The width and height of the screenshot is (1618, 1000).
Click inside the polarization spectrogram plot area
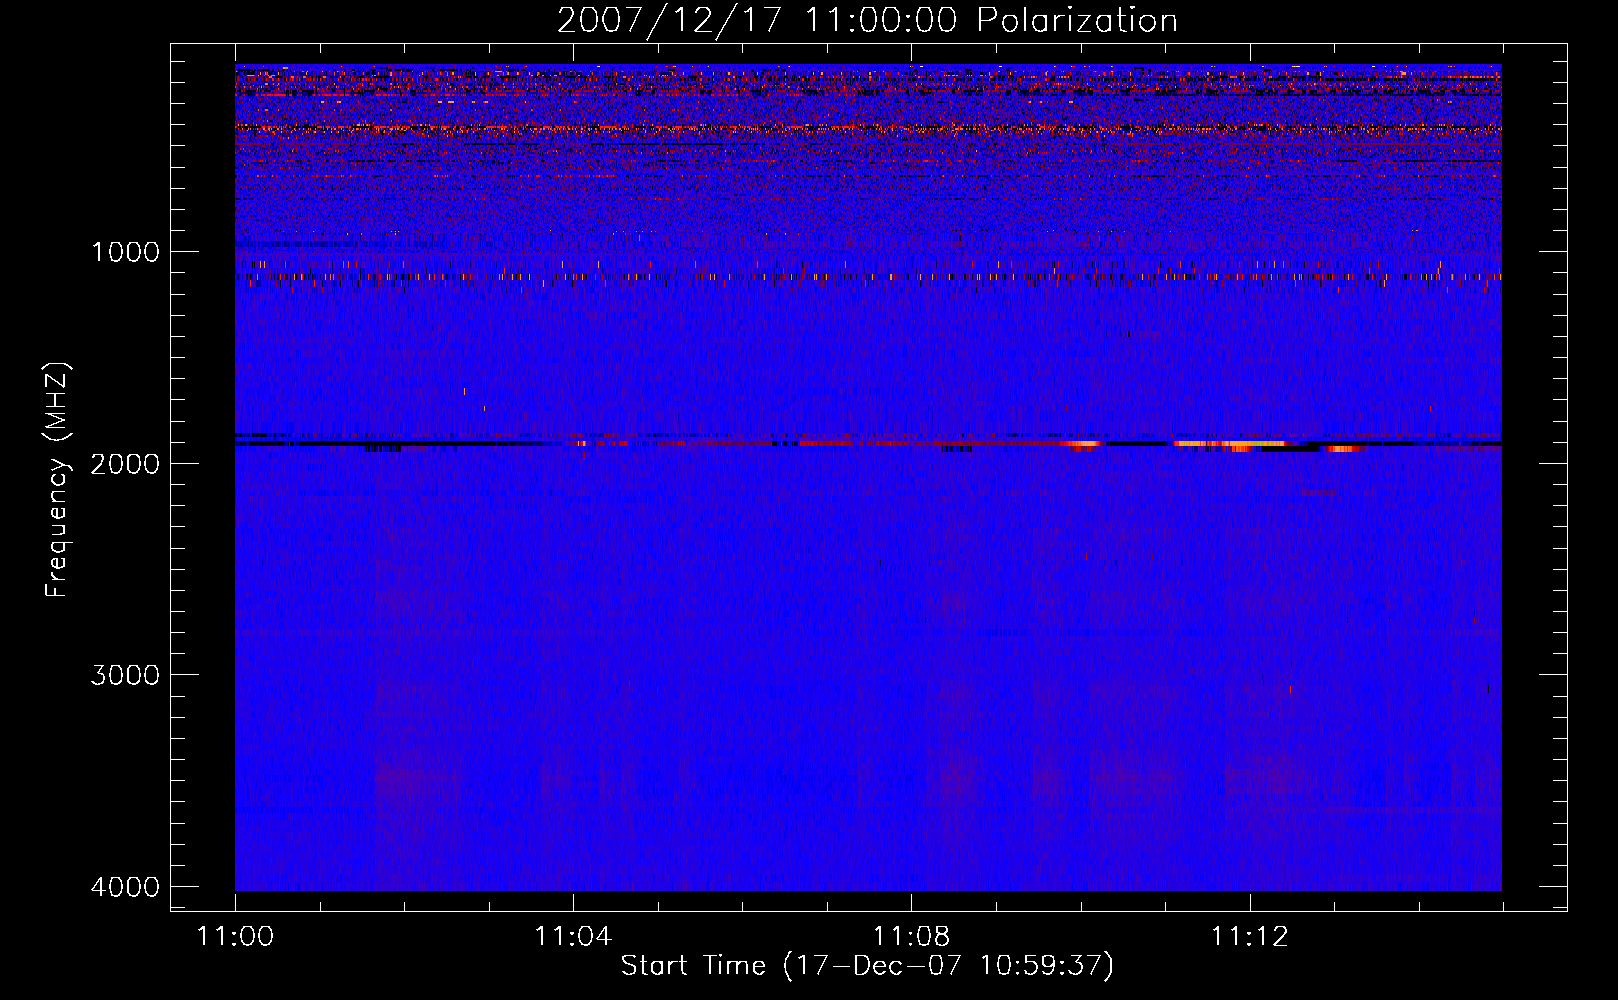click(x=868, y=477)
